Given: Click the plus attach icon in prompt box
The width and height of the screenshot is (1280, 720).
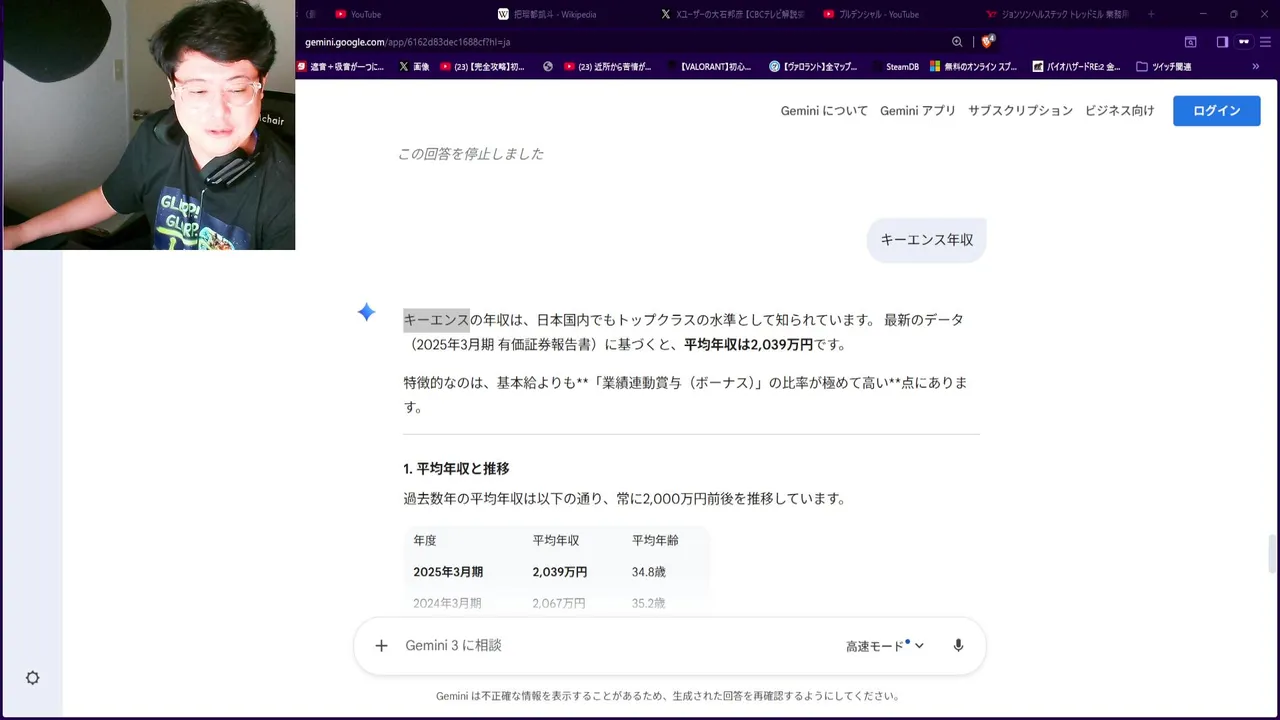Looking at the screenshot, I should click(x=381, y=646).
